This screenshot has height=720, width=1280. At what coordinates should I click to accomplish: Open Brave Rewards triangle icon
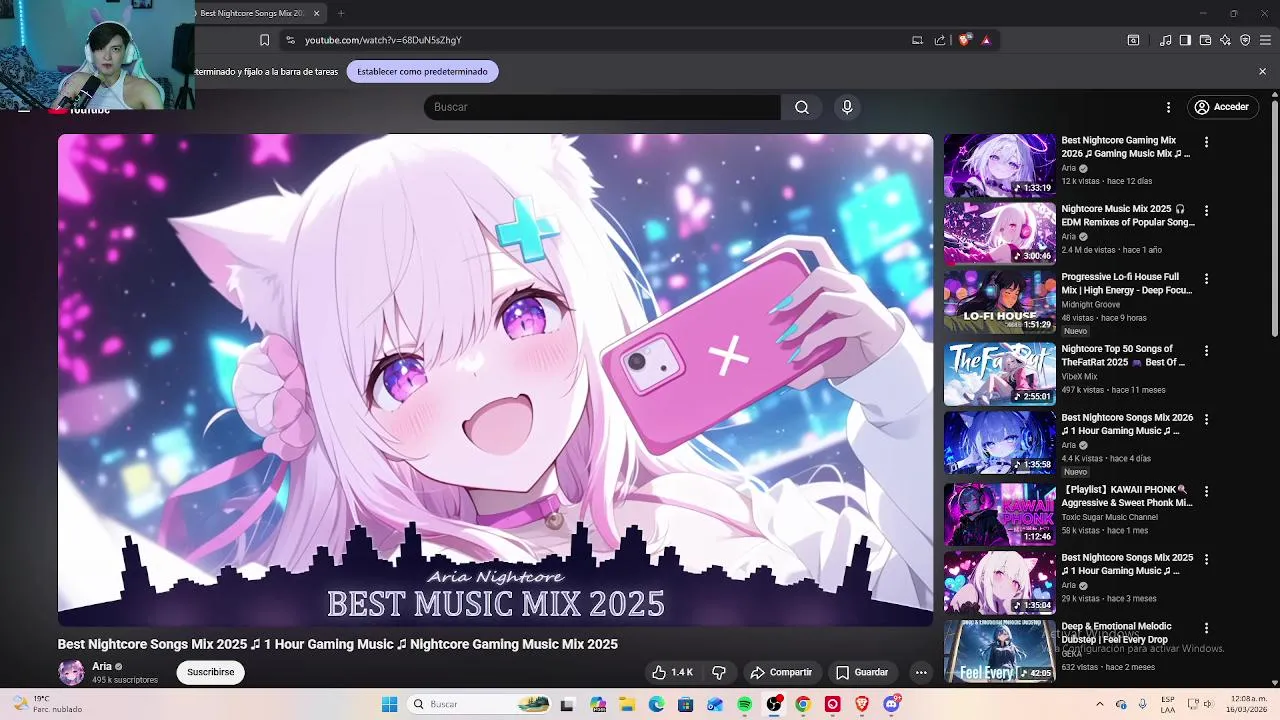point(986,40)
